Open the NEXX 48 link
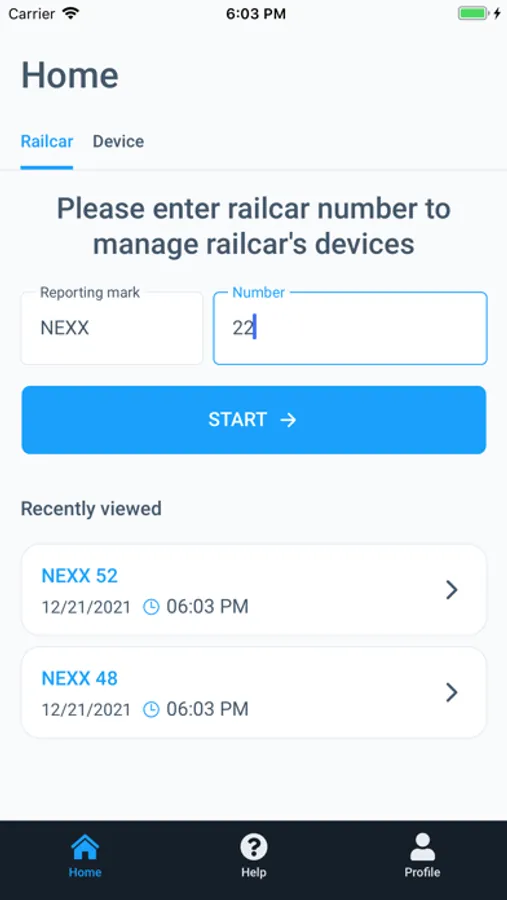Viewport: 507px width, 900px height. coord(80,678)
